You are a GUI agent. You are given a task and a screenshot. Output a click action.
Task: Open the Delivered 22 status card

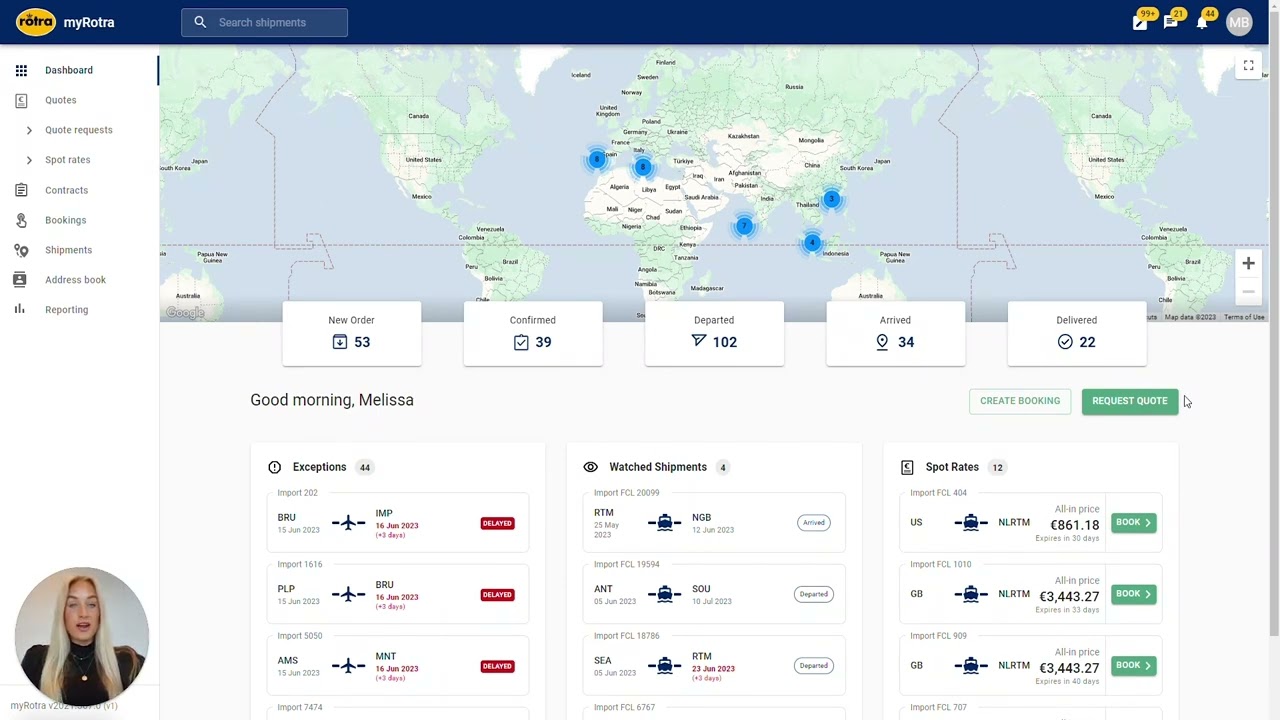1077,332
